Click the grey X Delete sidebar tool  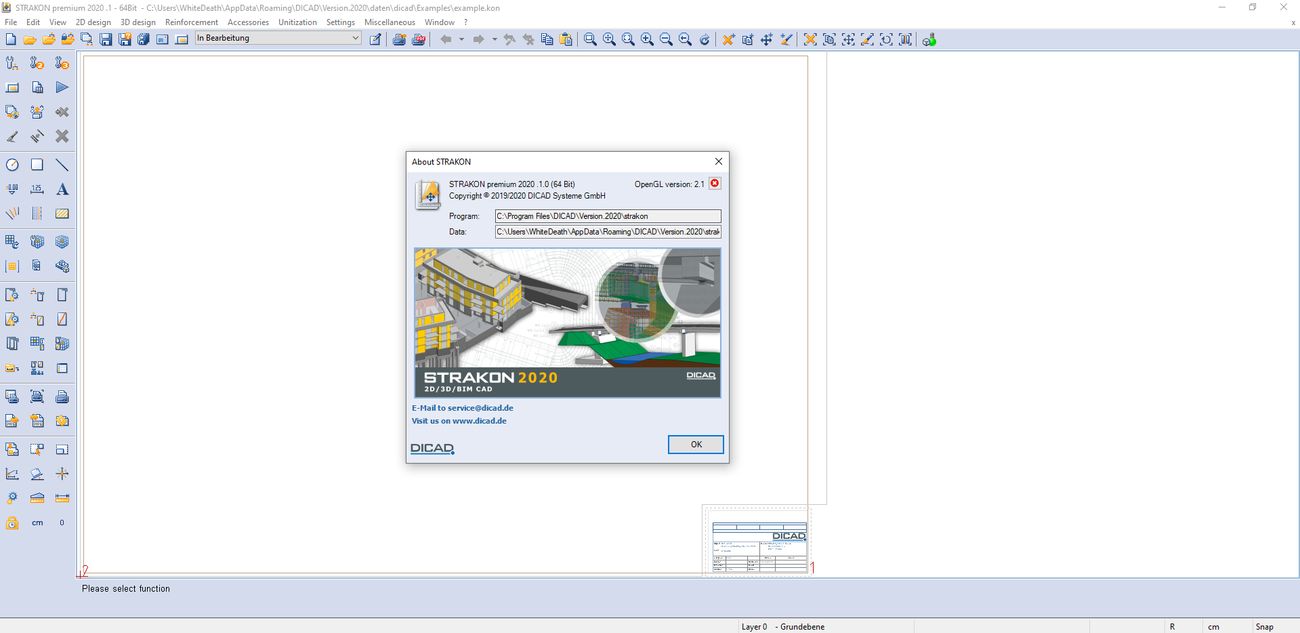pyautogui.click(x=62, y=136)
